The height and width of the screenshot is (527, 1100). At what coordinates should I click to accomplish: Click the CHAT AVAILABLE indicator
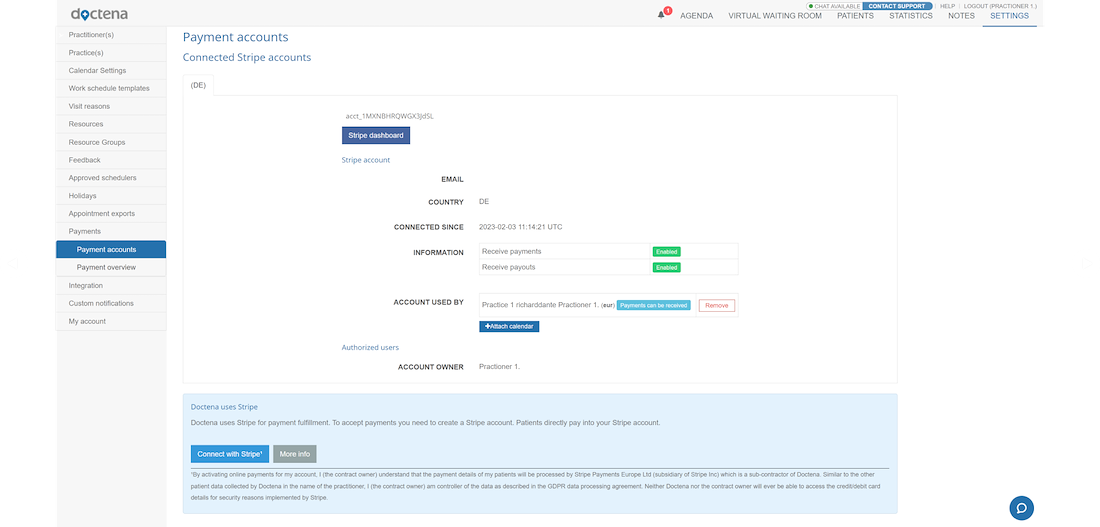[x=833, y=6]
